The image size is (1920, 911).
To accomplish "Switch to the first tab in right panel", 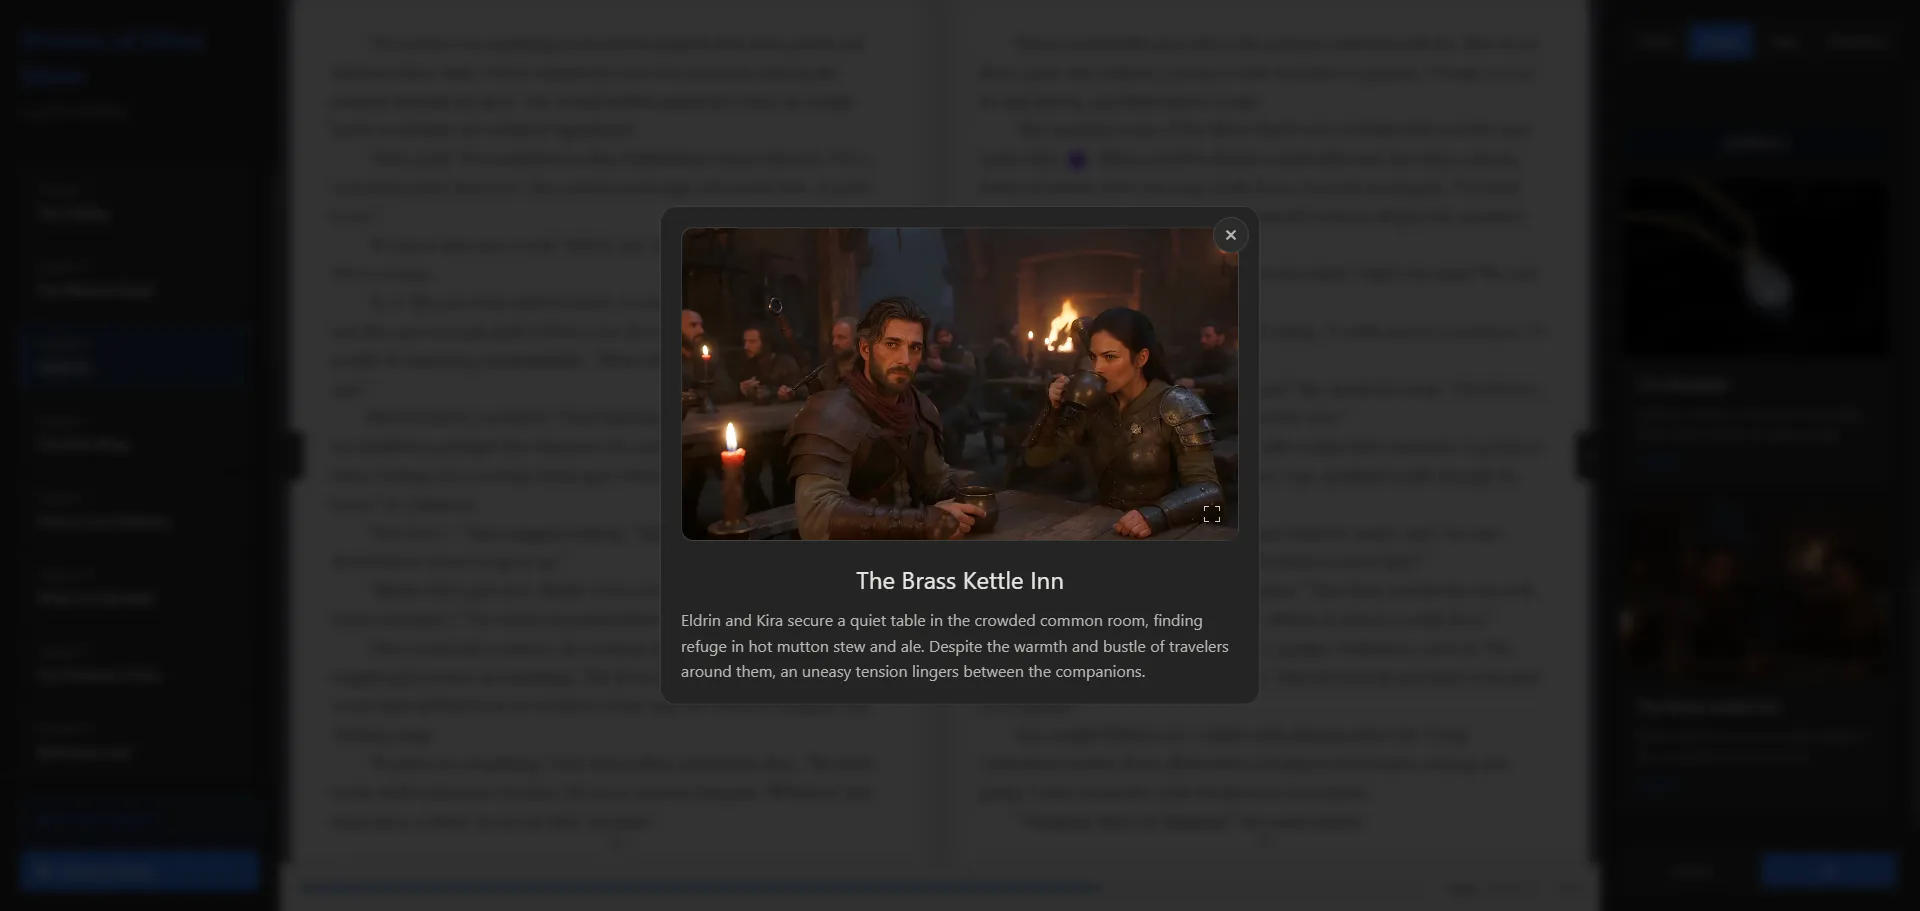I will click(1655, 42).
